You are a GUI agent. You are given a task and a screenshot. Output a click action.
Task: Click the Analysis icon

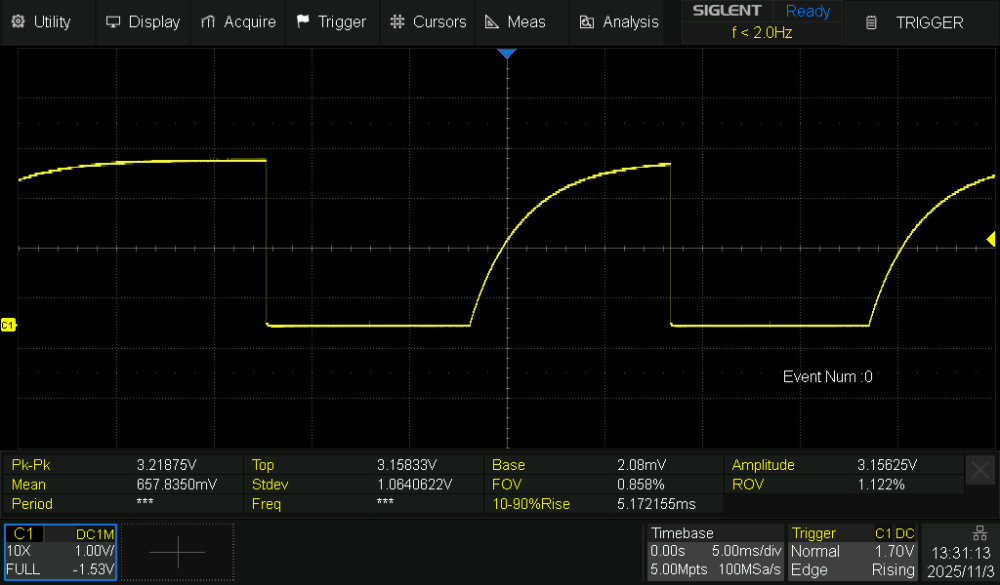tap(585, 22)
